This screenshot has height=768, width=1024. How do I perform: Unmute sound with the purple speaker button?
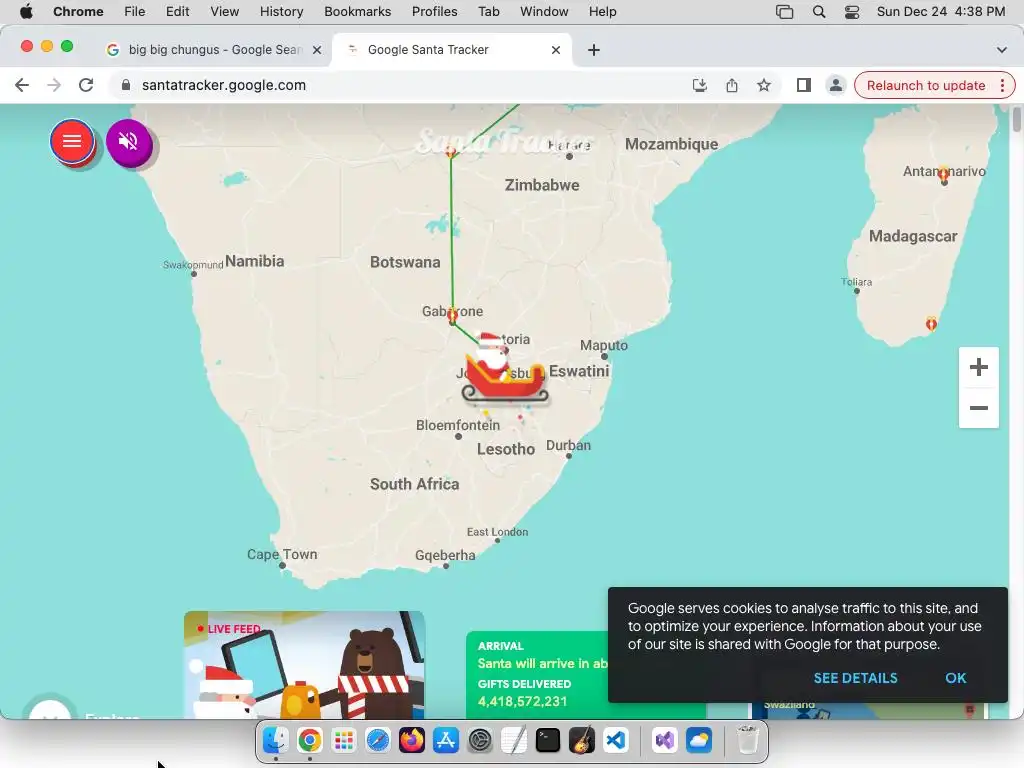coord(129,141)
